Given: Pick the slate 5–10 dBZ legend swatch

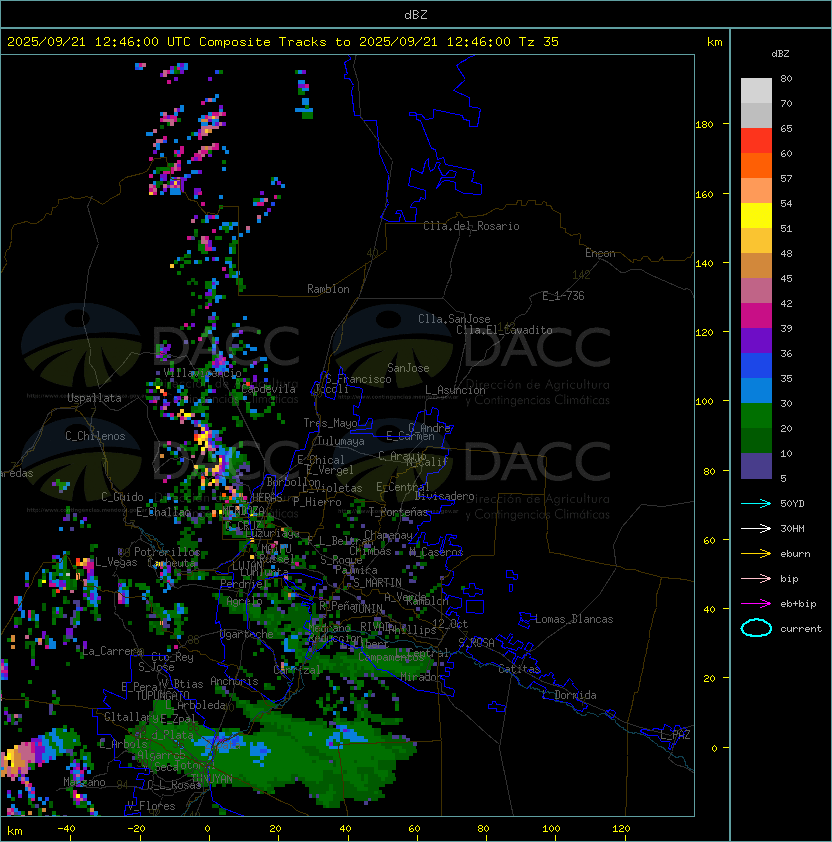Looking at the screenshot, I should tap(756, 466).
